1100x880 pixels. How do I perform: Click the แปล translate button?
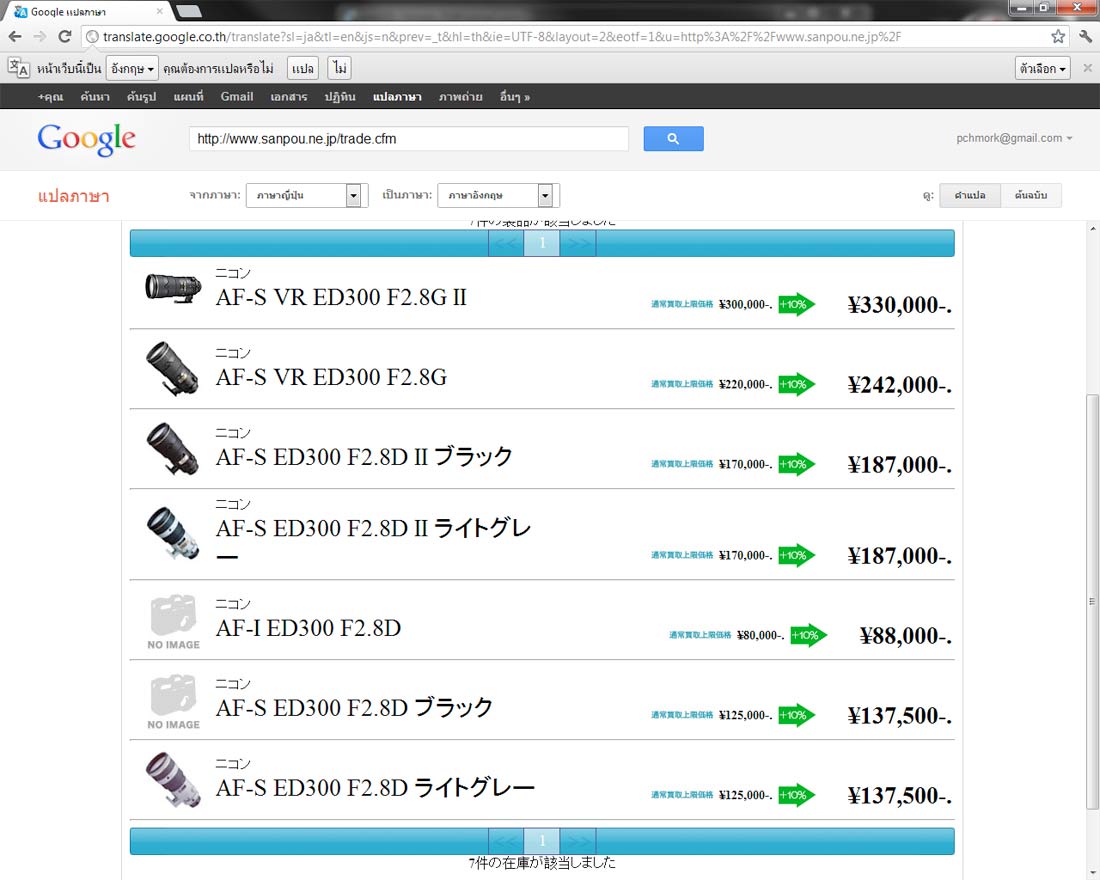(x=303, y=68)
